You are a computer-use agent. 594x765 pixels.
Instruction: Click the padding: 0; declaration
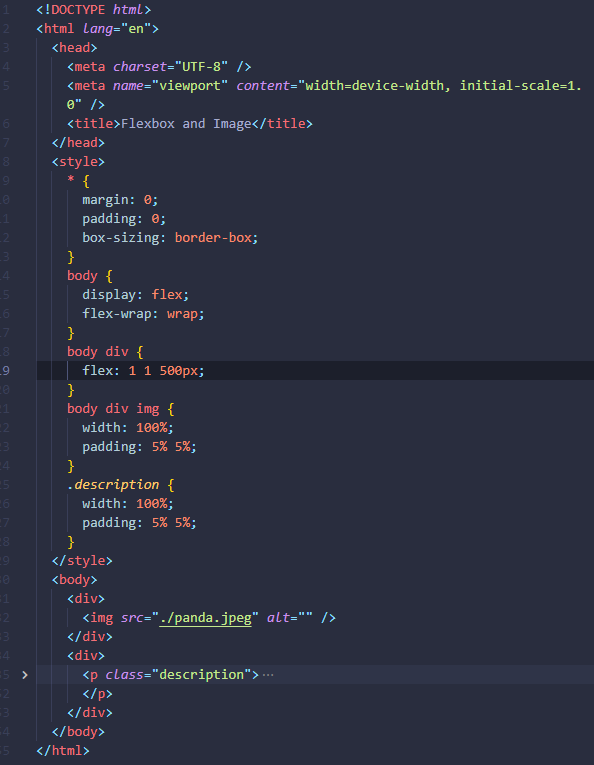pyautogui.click(x=124, y=219)
